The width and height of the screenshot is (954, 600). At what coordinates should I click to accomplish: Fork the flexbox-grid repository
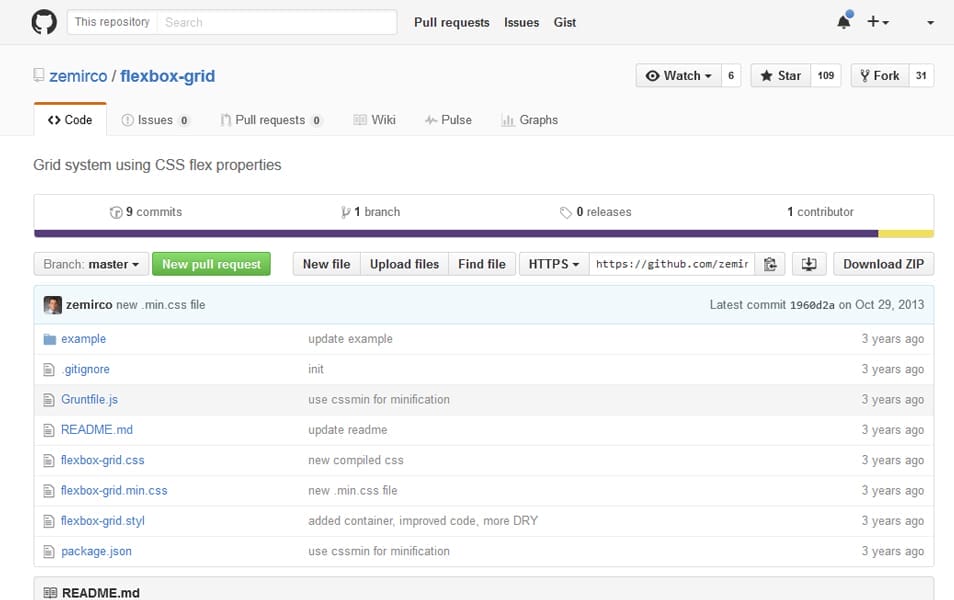coord(880,75)
